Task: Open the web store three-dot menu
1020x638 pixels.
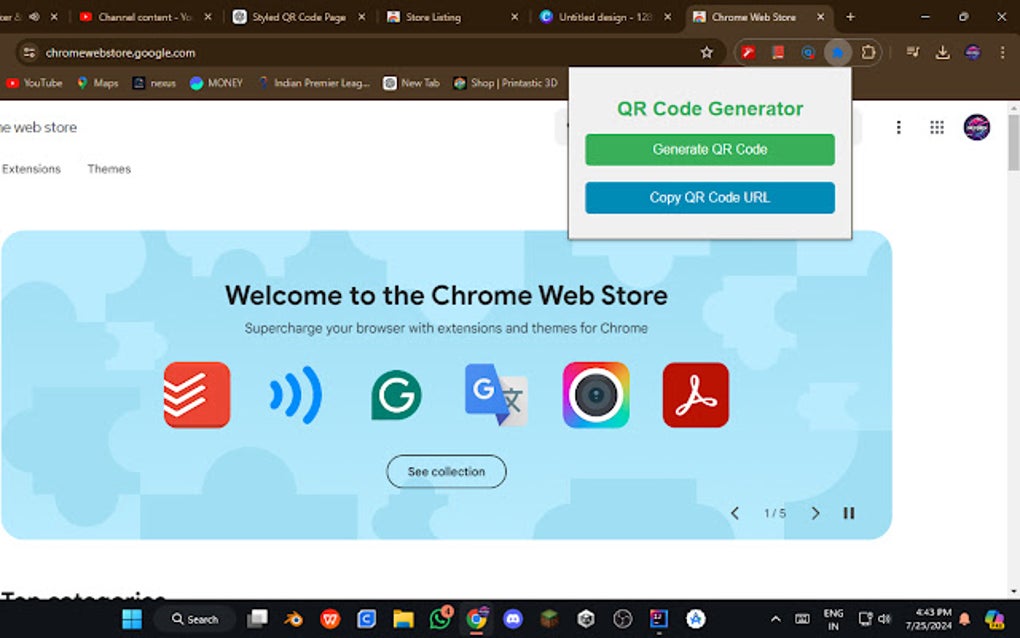Action: click(x=898, y=127)
